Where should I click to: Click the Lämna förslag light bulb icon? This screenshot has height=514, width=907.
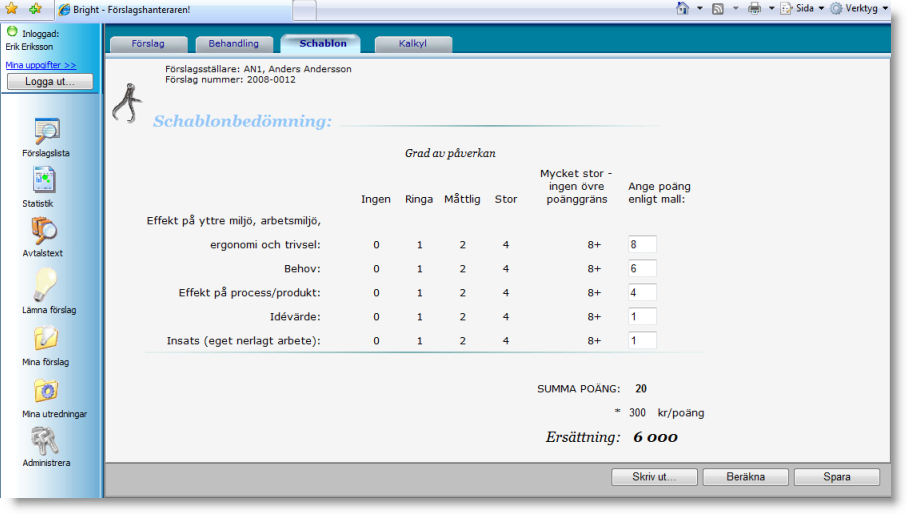(x=45, y=285)
